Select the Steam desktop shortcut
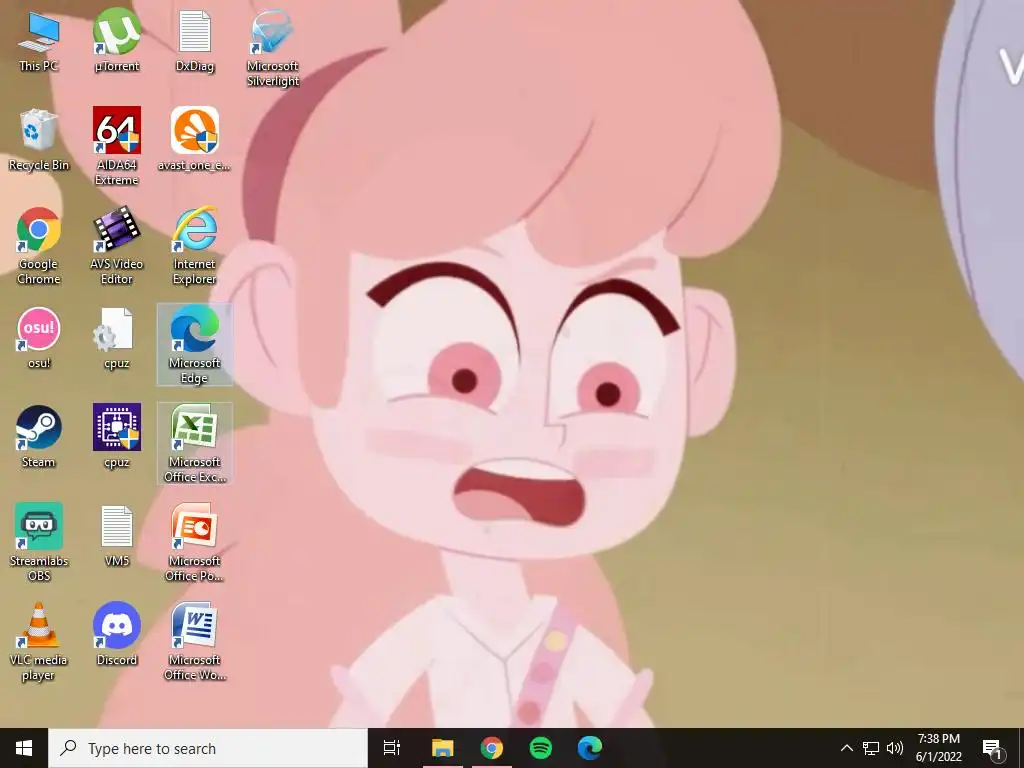Image resolution: width=1024 pixels, height=768 pixels. pos(39,438)
